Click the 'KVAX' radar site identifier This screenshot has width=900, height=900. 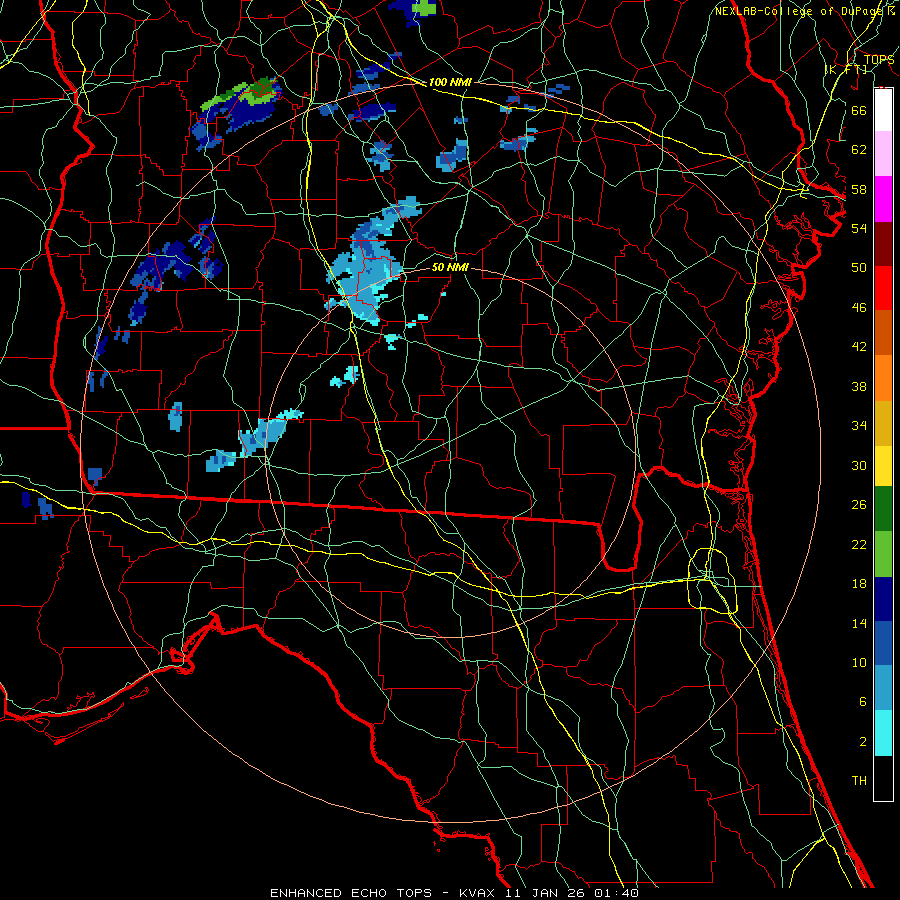click(479, 893)
